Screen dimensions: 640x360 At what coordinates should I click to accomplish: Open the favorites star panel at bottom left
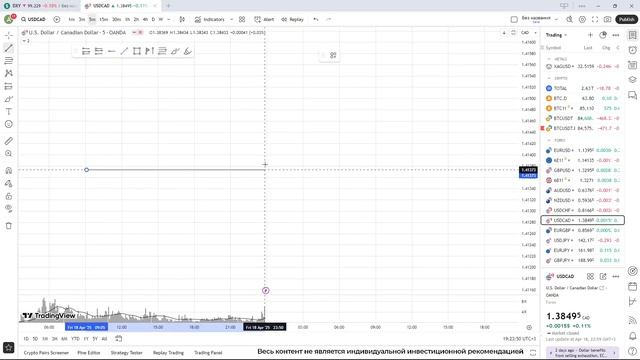tap(9, 347)
